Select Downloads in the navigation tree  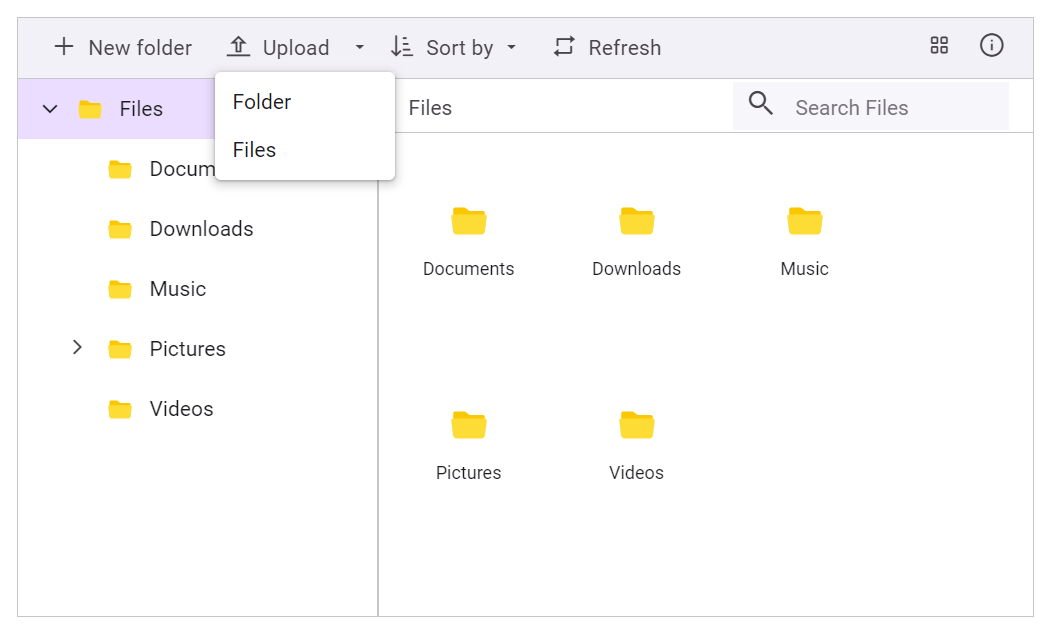201,229
